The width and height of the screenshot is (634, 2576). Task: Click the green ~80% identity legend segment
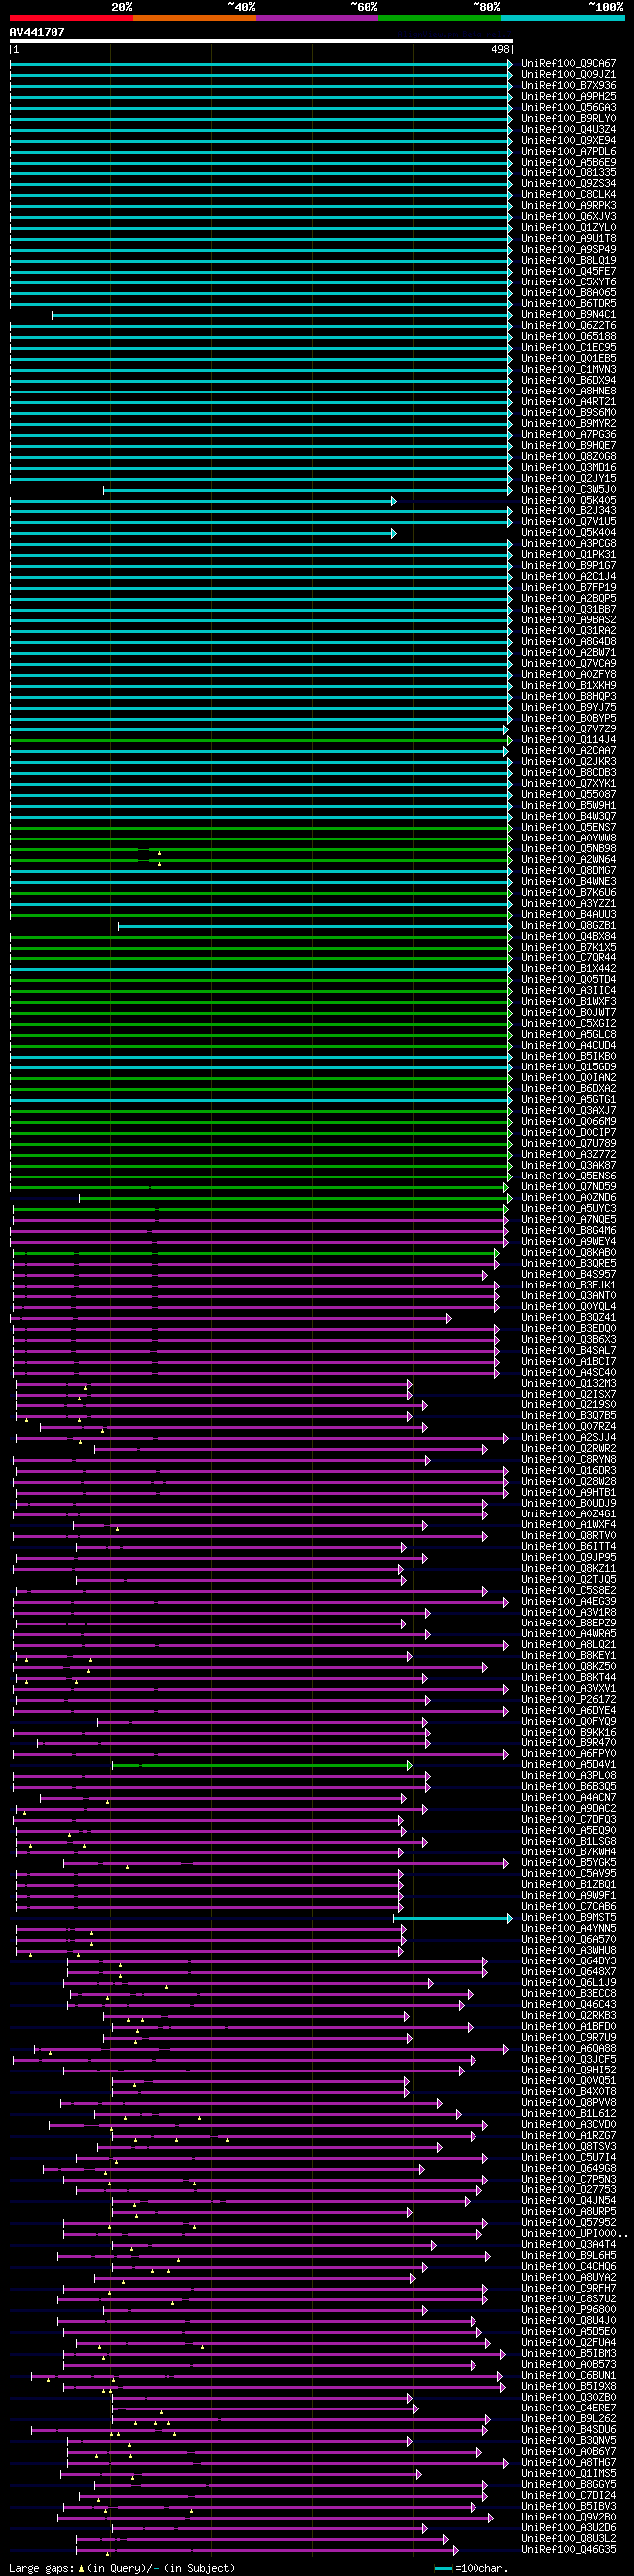coord(440,18)
